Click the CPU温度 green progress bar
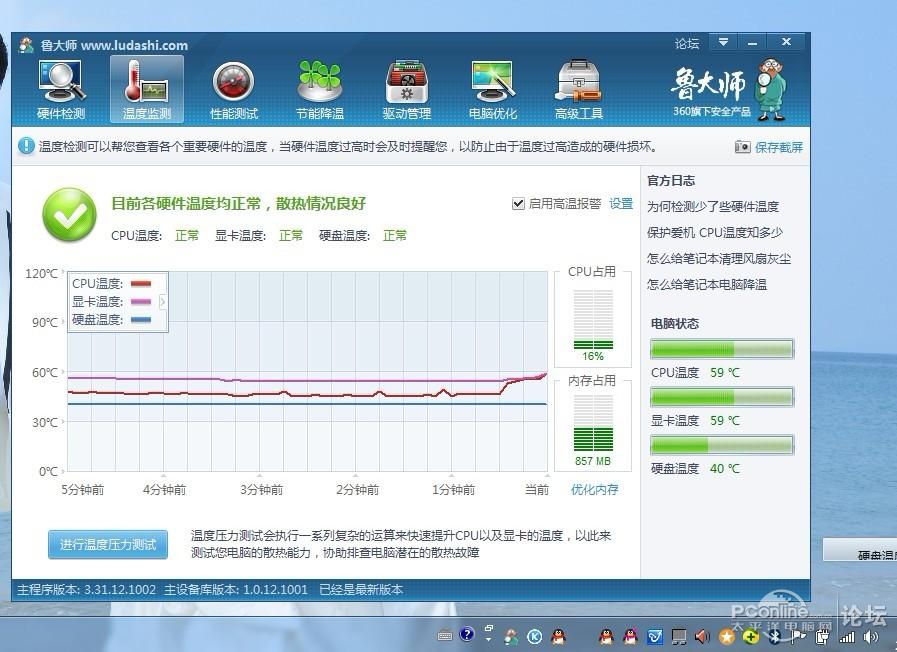This screenshot has height=652, width=897. tap(722, 348)
